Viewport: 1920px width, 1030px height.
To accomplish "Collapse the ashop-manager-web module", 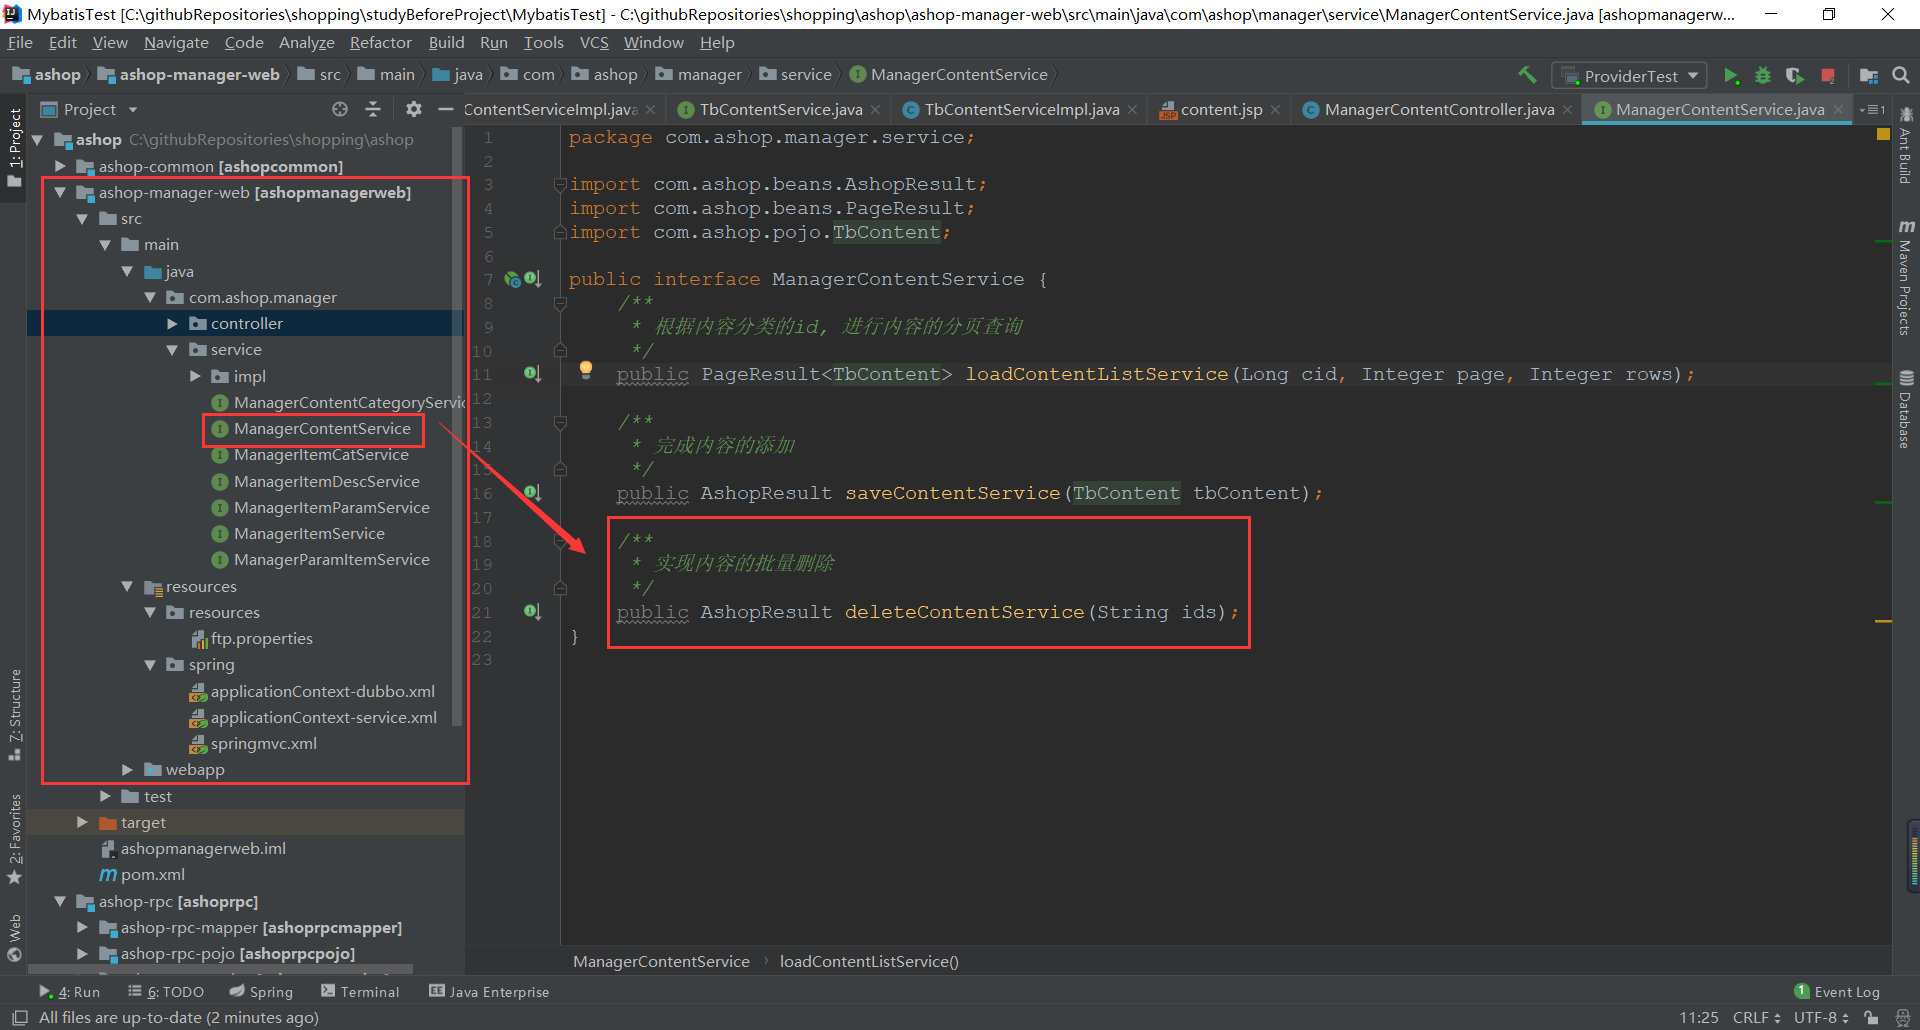I will pyautogui.click(x=60, y=192).
